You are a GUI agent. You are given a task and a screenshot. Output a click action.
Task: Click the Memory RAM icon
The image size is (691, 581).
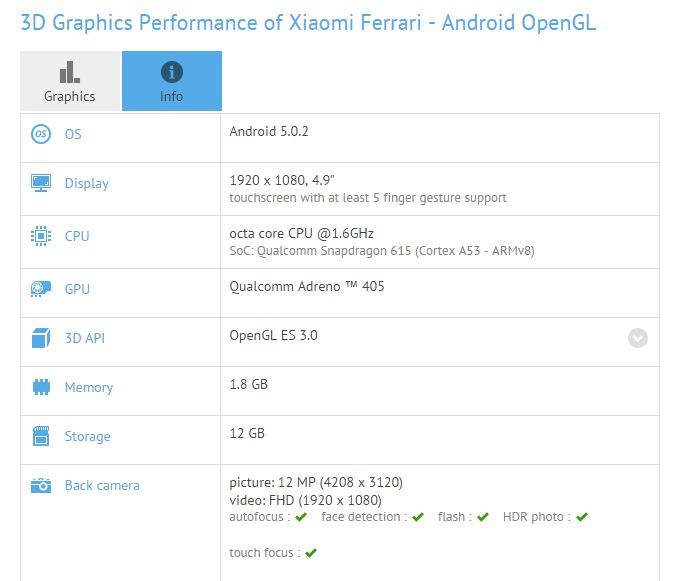click(x=41, y=387)
